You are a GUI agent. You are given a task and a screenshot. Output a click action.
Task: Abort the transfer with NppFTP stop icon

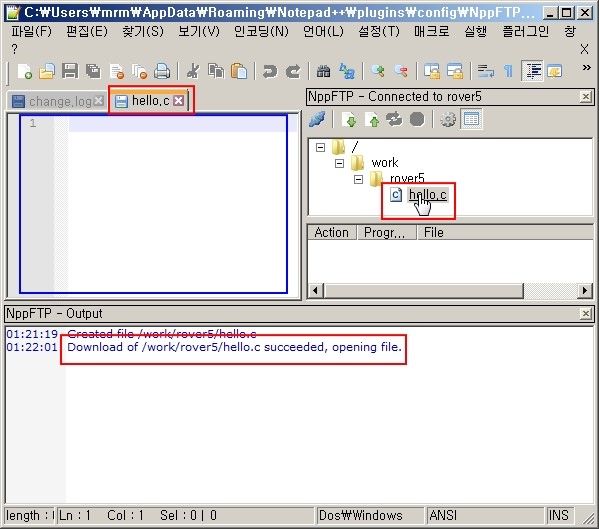point(417,120)
